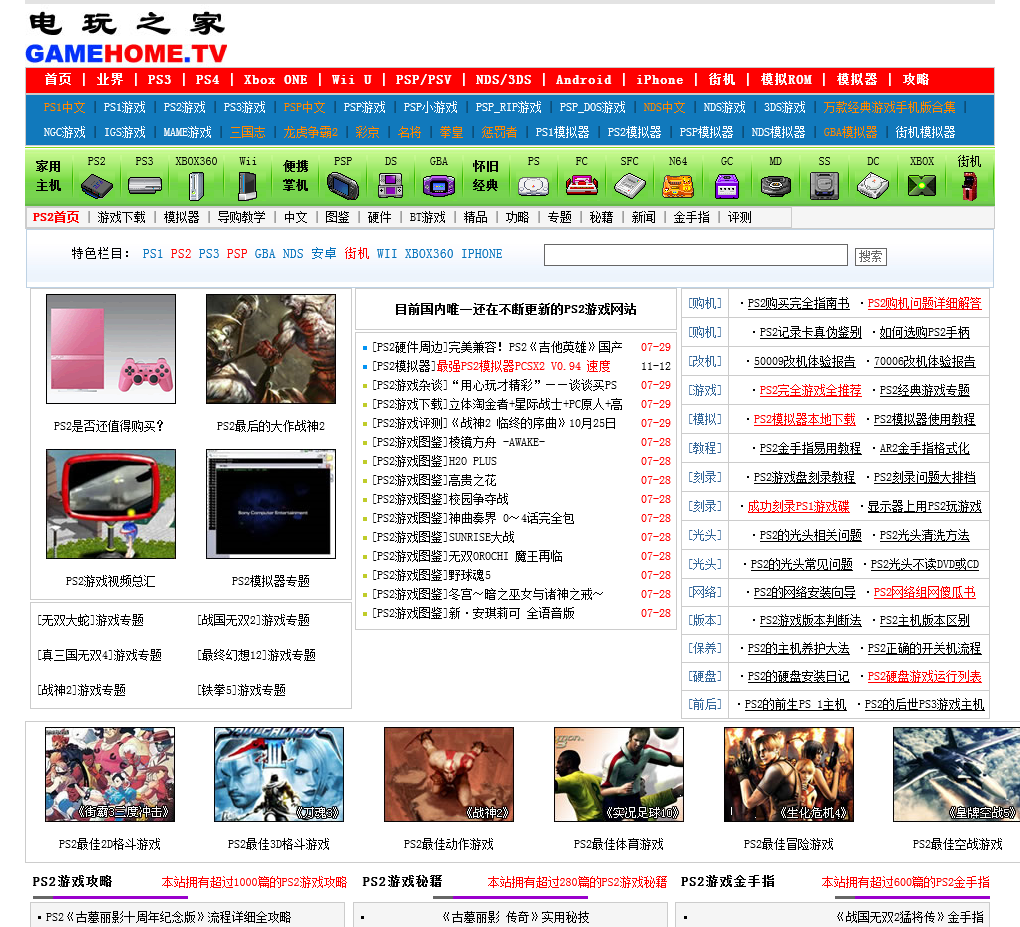This screenshot has height=927, width=1020.
Task: Open PS2购买完全指南书 link
Action: tap(798, 304)
